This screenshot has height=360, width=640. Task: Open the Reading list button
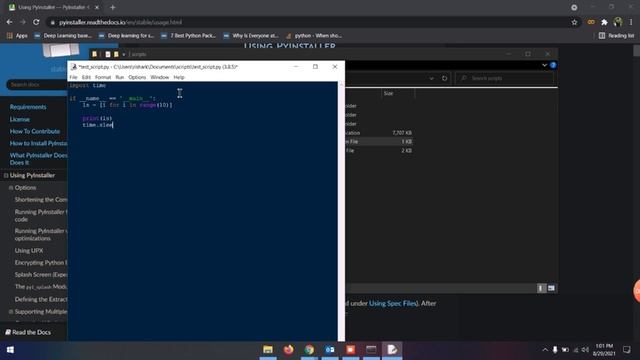click(x=616, y=36)
